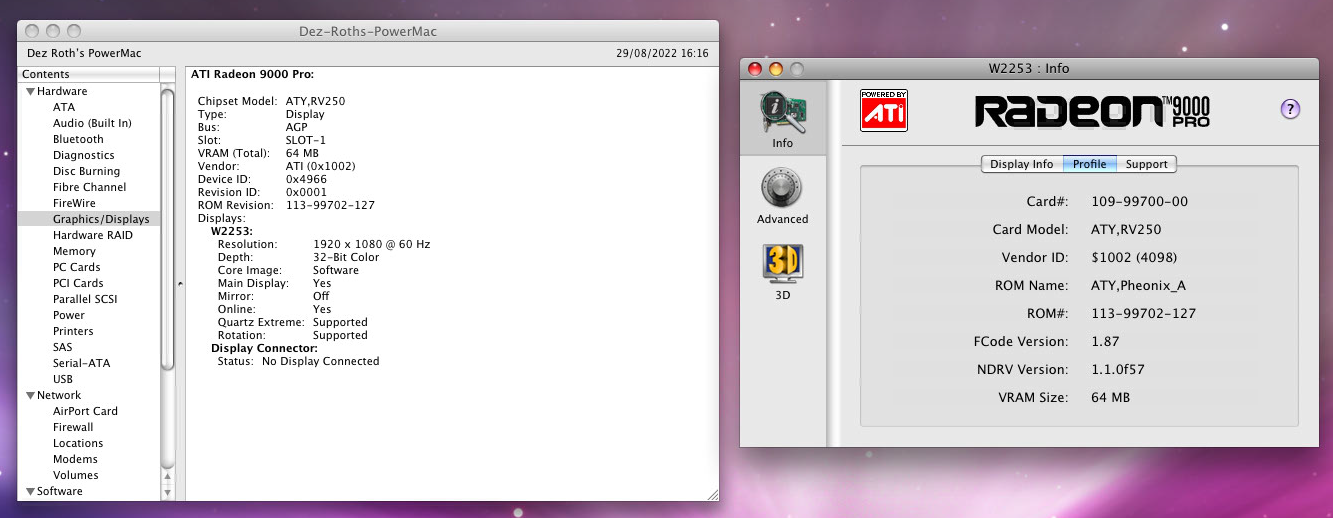Click the Powered by ATI logo
This screenshot has height=518, width=1333.
(884, 110)
